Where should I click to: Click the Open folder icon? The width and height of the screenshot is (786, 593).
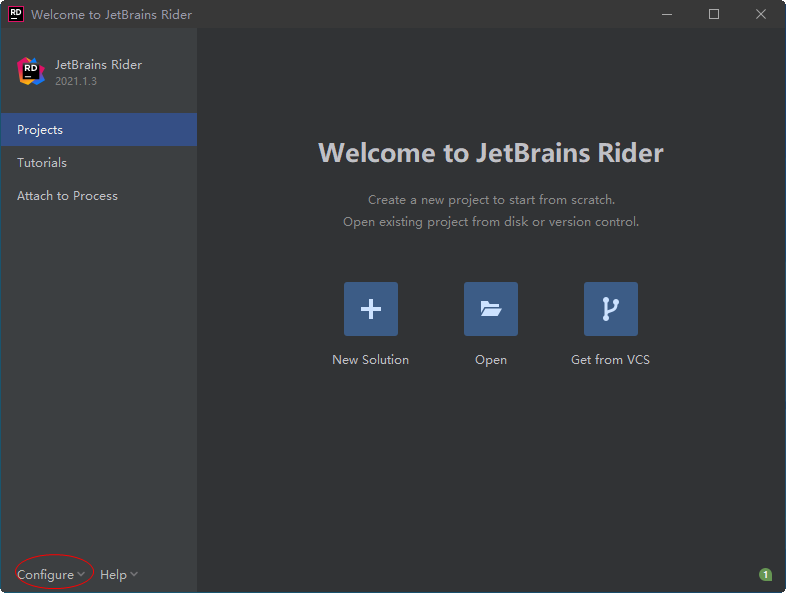491,309
